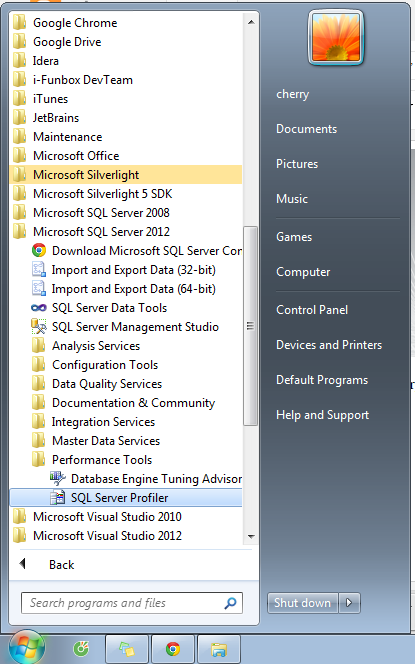Click the Shut down button
This screenshot has width=415, height=664.
[302, 603]
